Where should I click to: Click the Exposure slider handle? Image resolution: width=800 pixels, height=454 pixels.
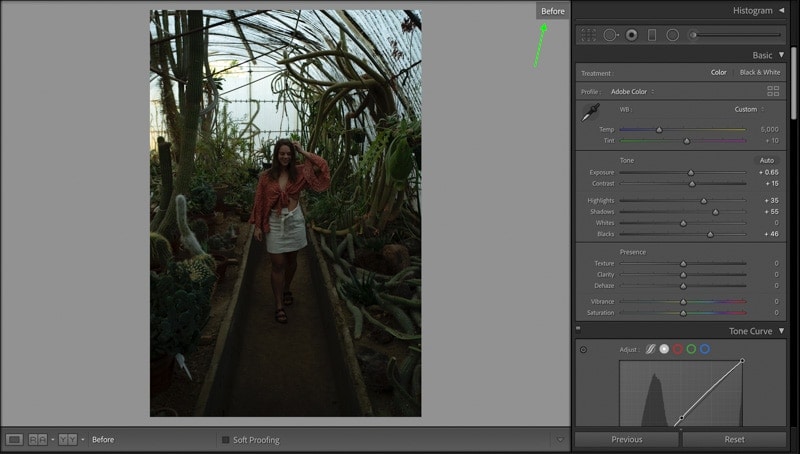pos(691,173)
